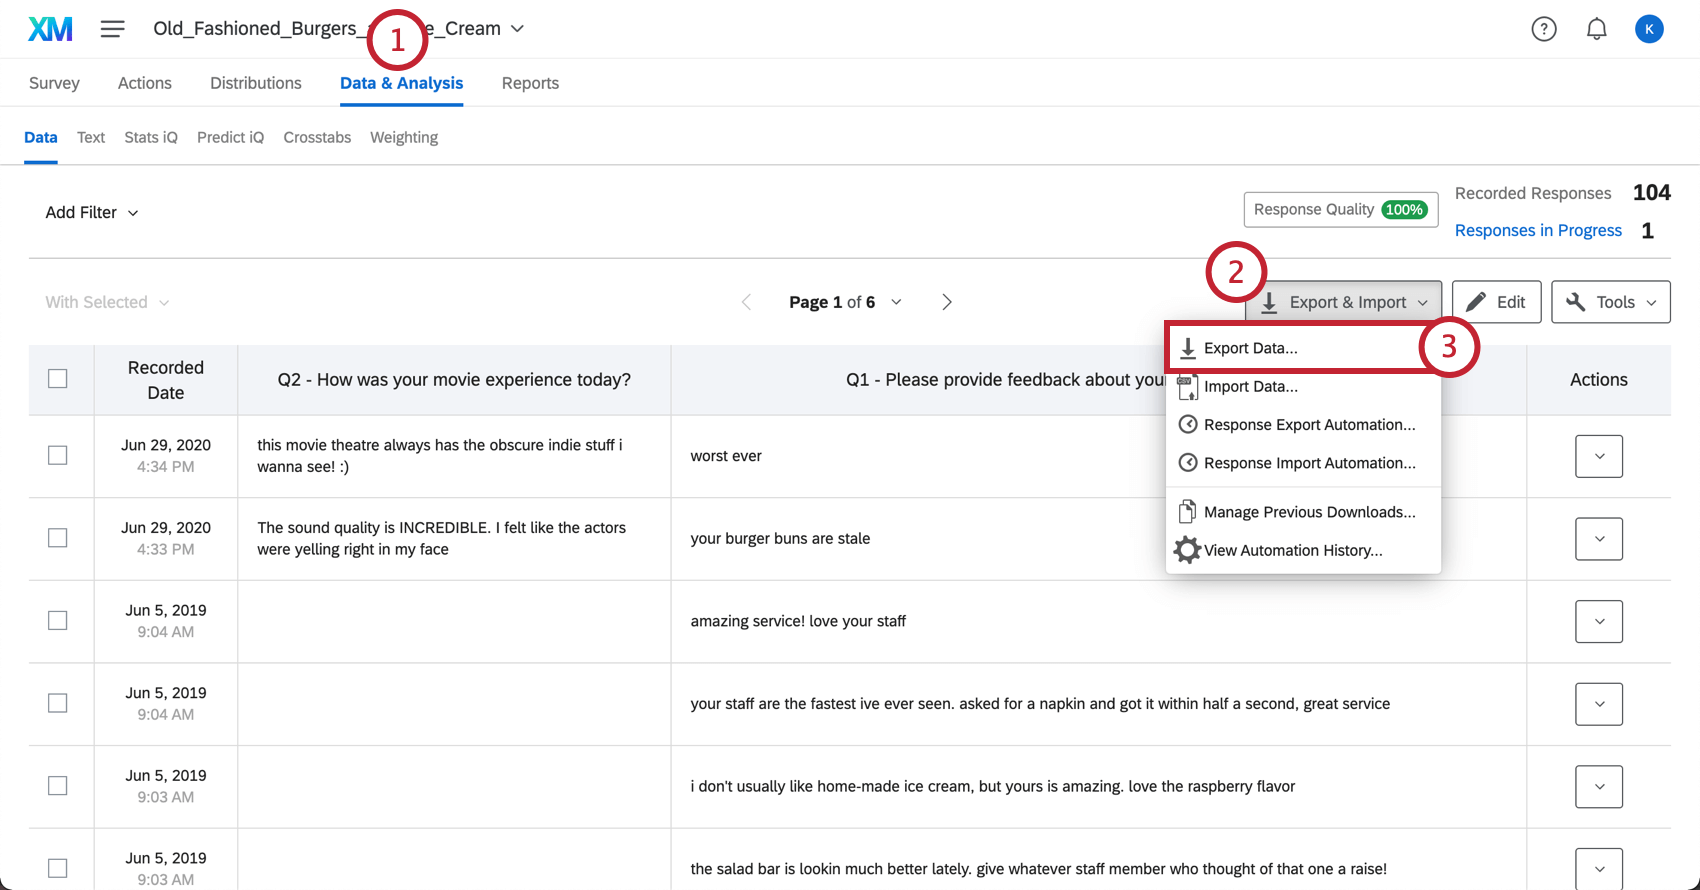Open the help question mark icon
The height and width of the screenshot is (890, 1700).
coord(1544,29)
